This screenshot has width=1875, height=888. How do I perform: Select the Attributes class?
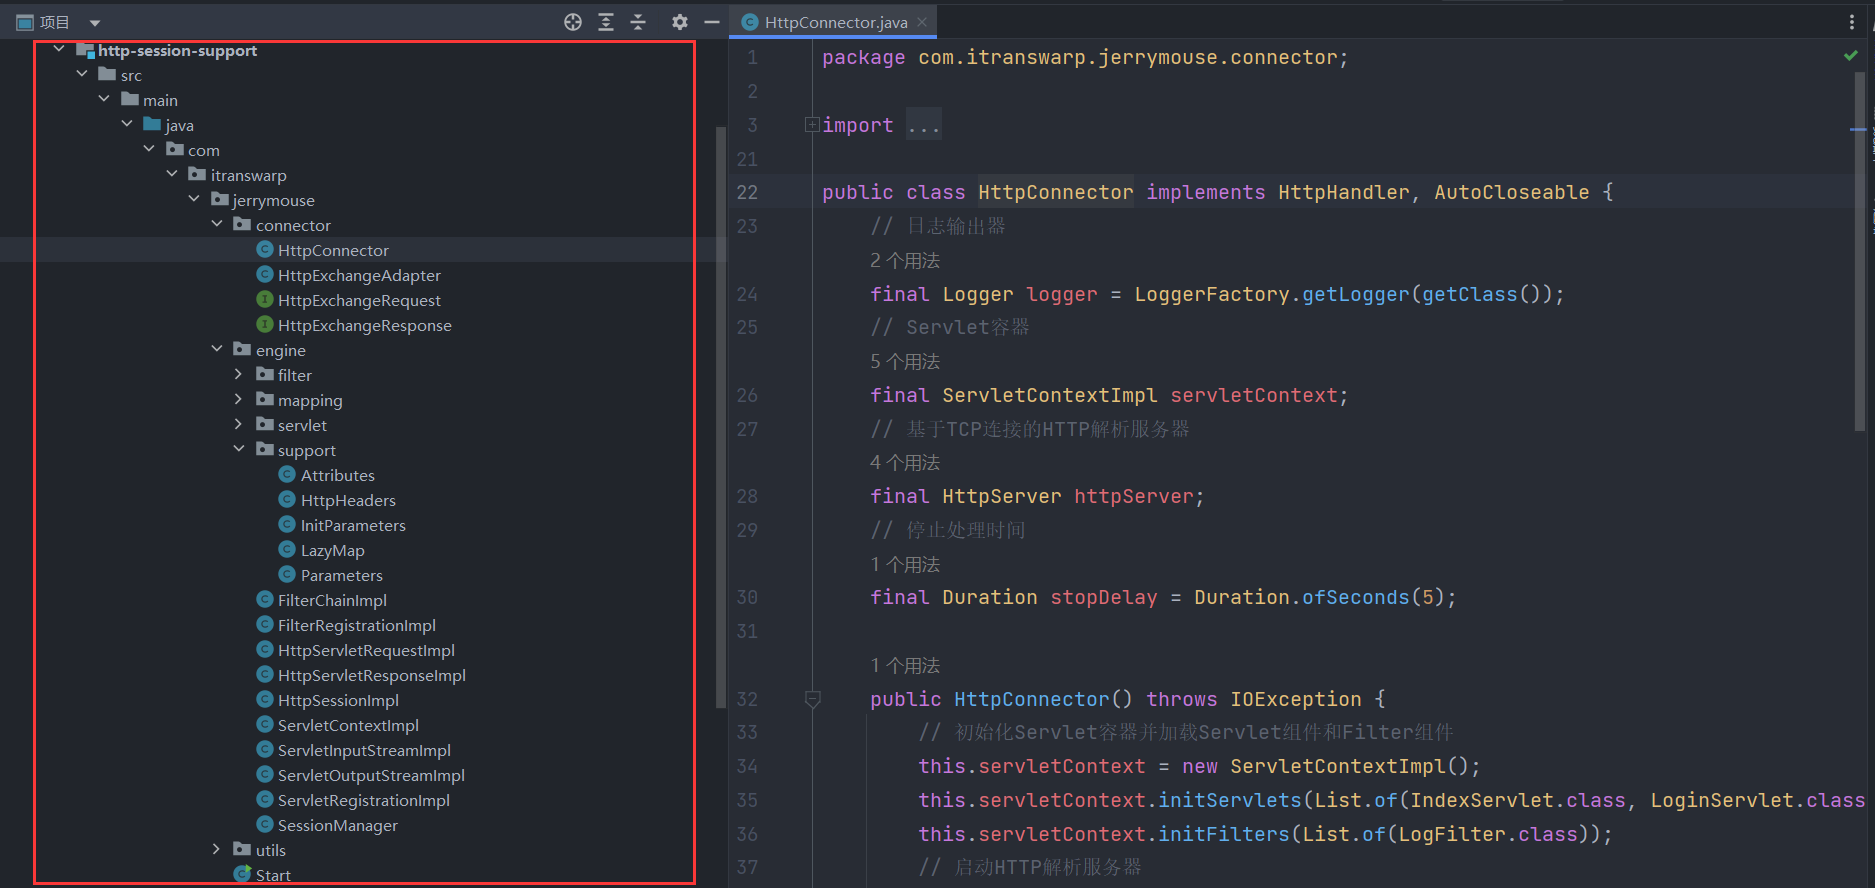tap(338, 475)
